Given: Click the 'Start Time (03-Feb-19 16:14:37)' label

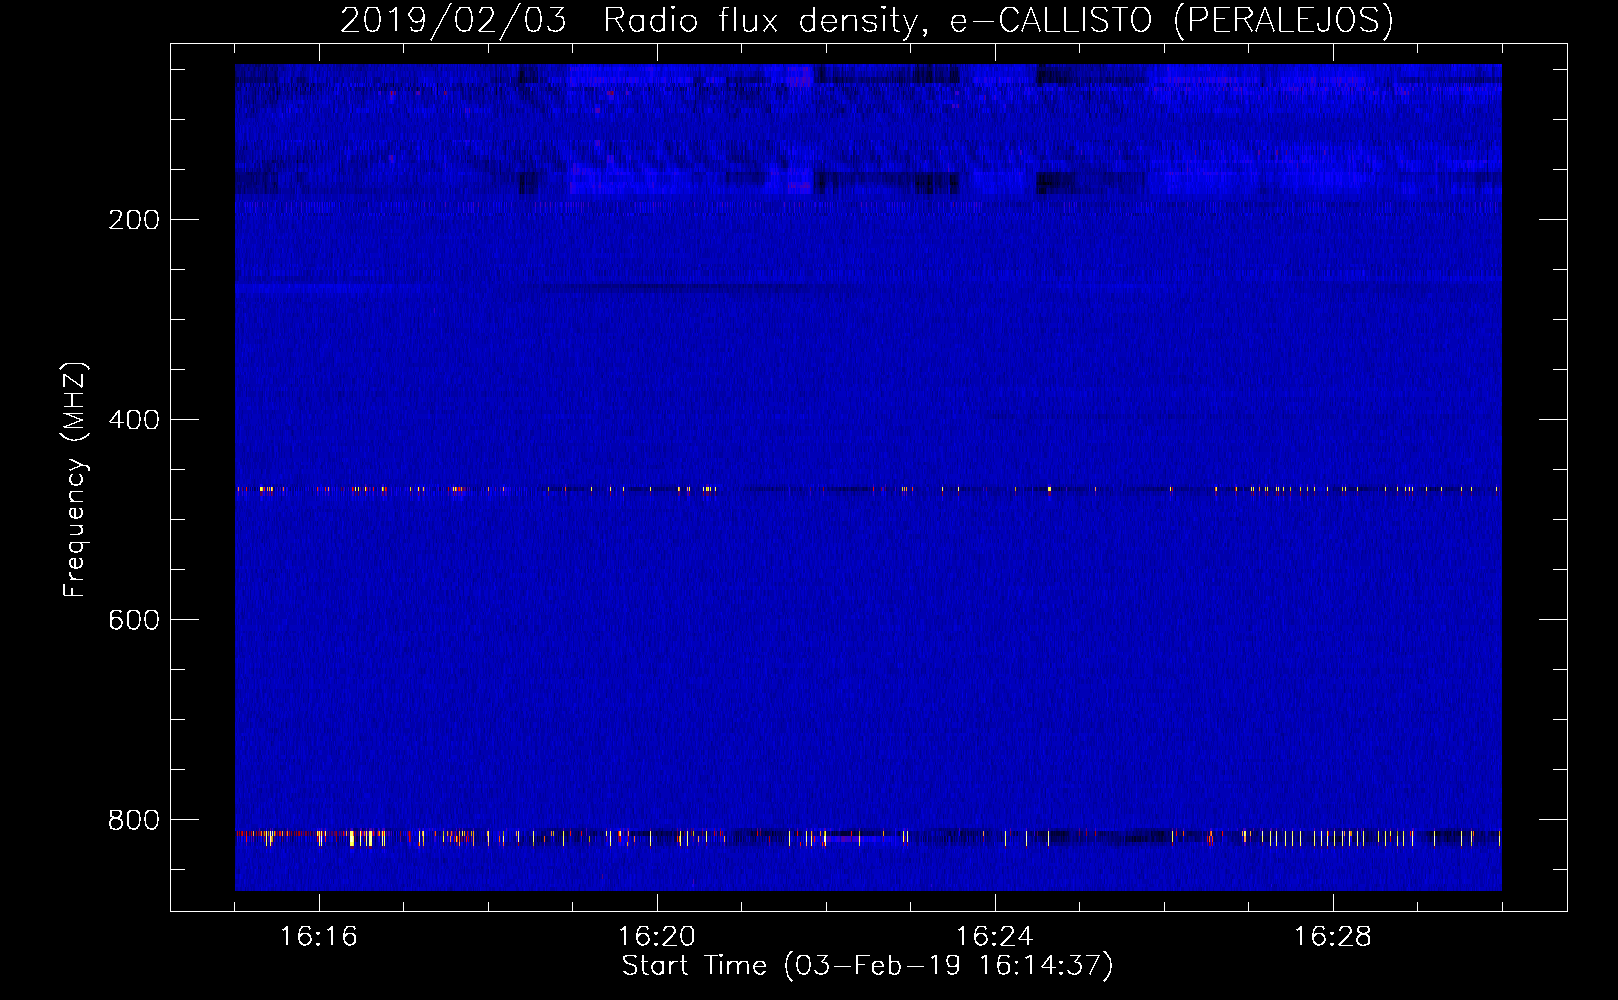Looking at the screenshot, I should [x=867, y=966].
